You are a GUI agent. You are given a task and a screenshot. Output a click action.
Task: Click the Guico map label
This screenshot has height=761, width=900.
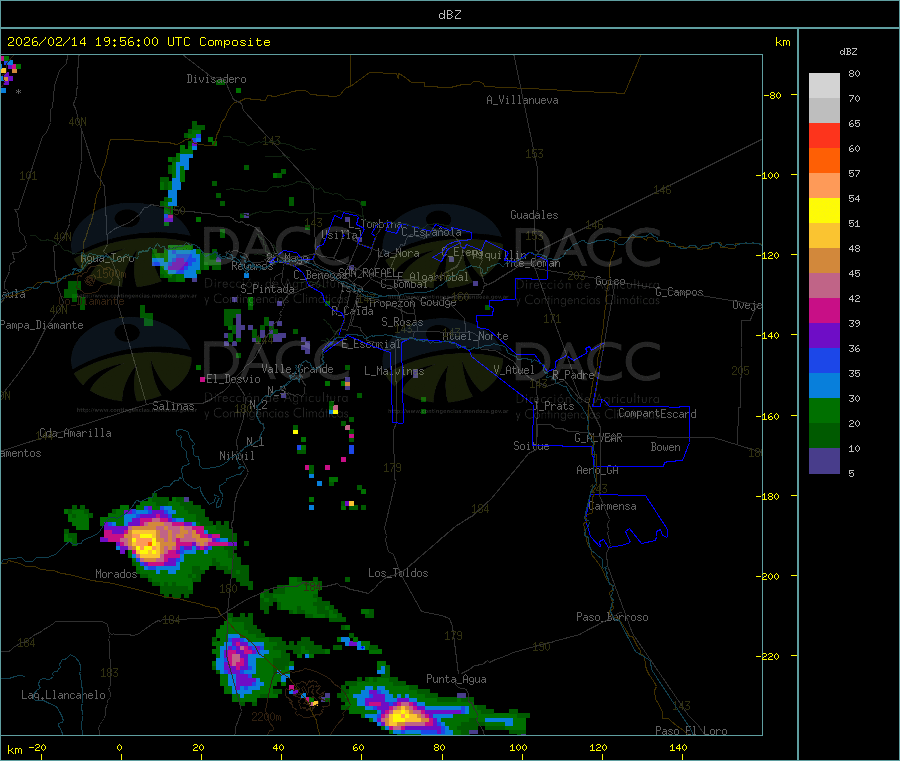(x=610, y=281)
